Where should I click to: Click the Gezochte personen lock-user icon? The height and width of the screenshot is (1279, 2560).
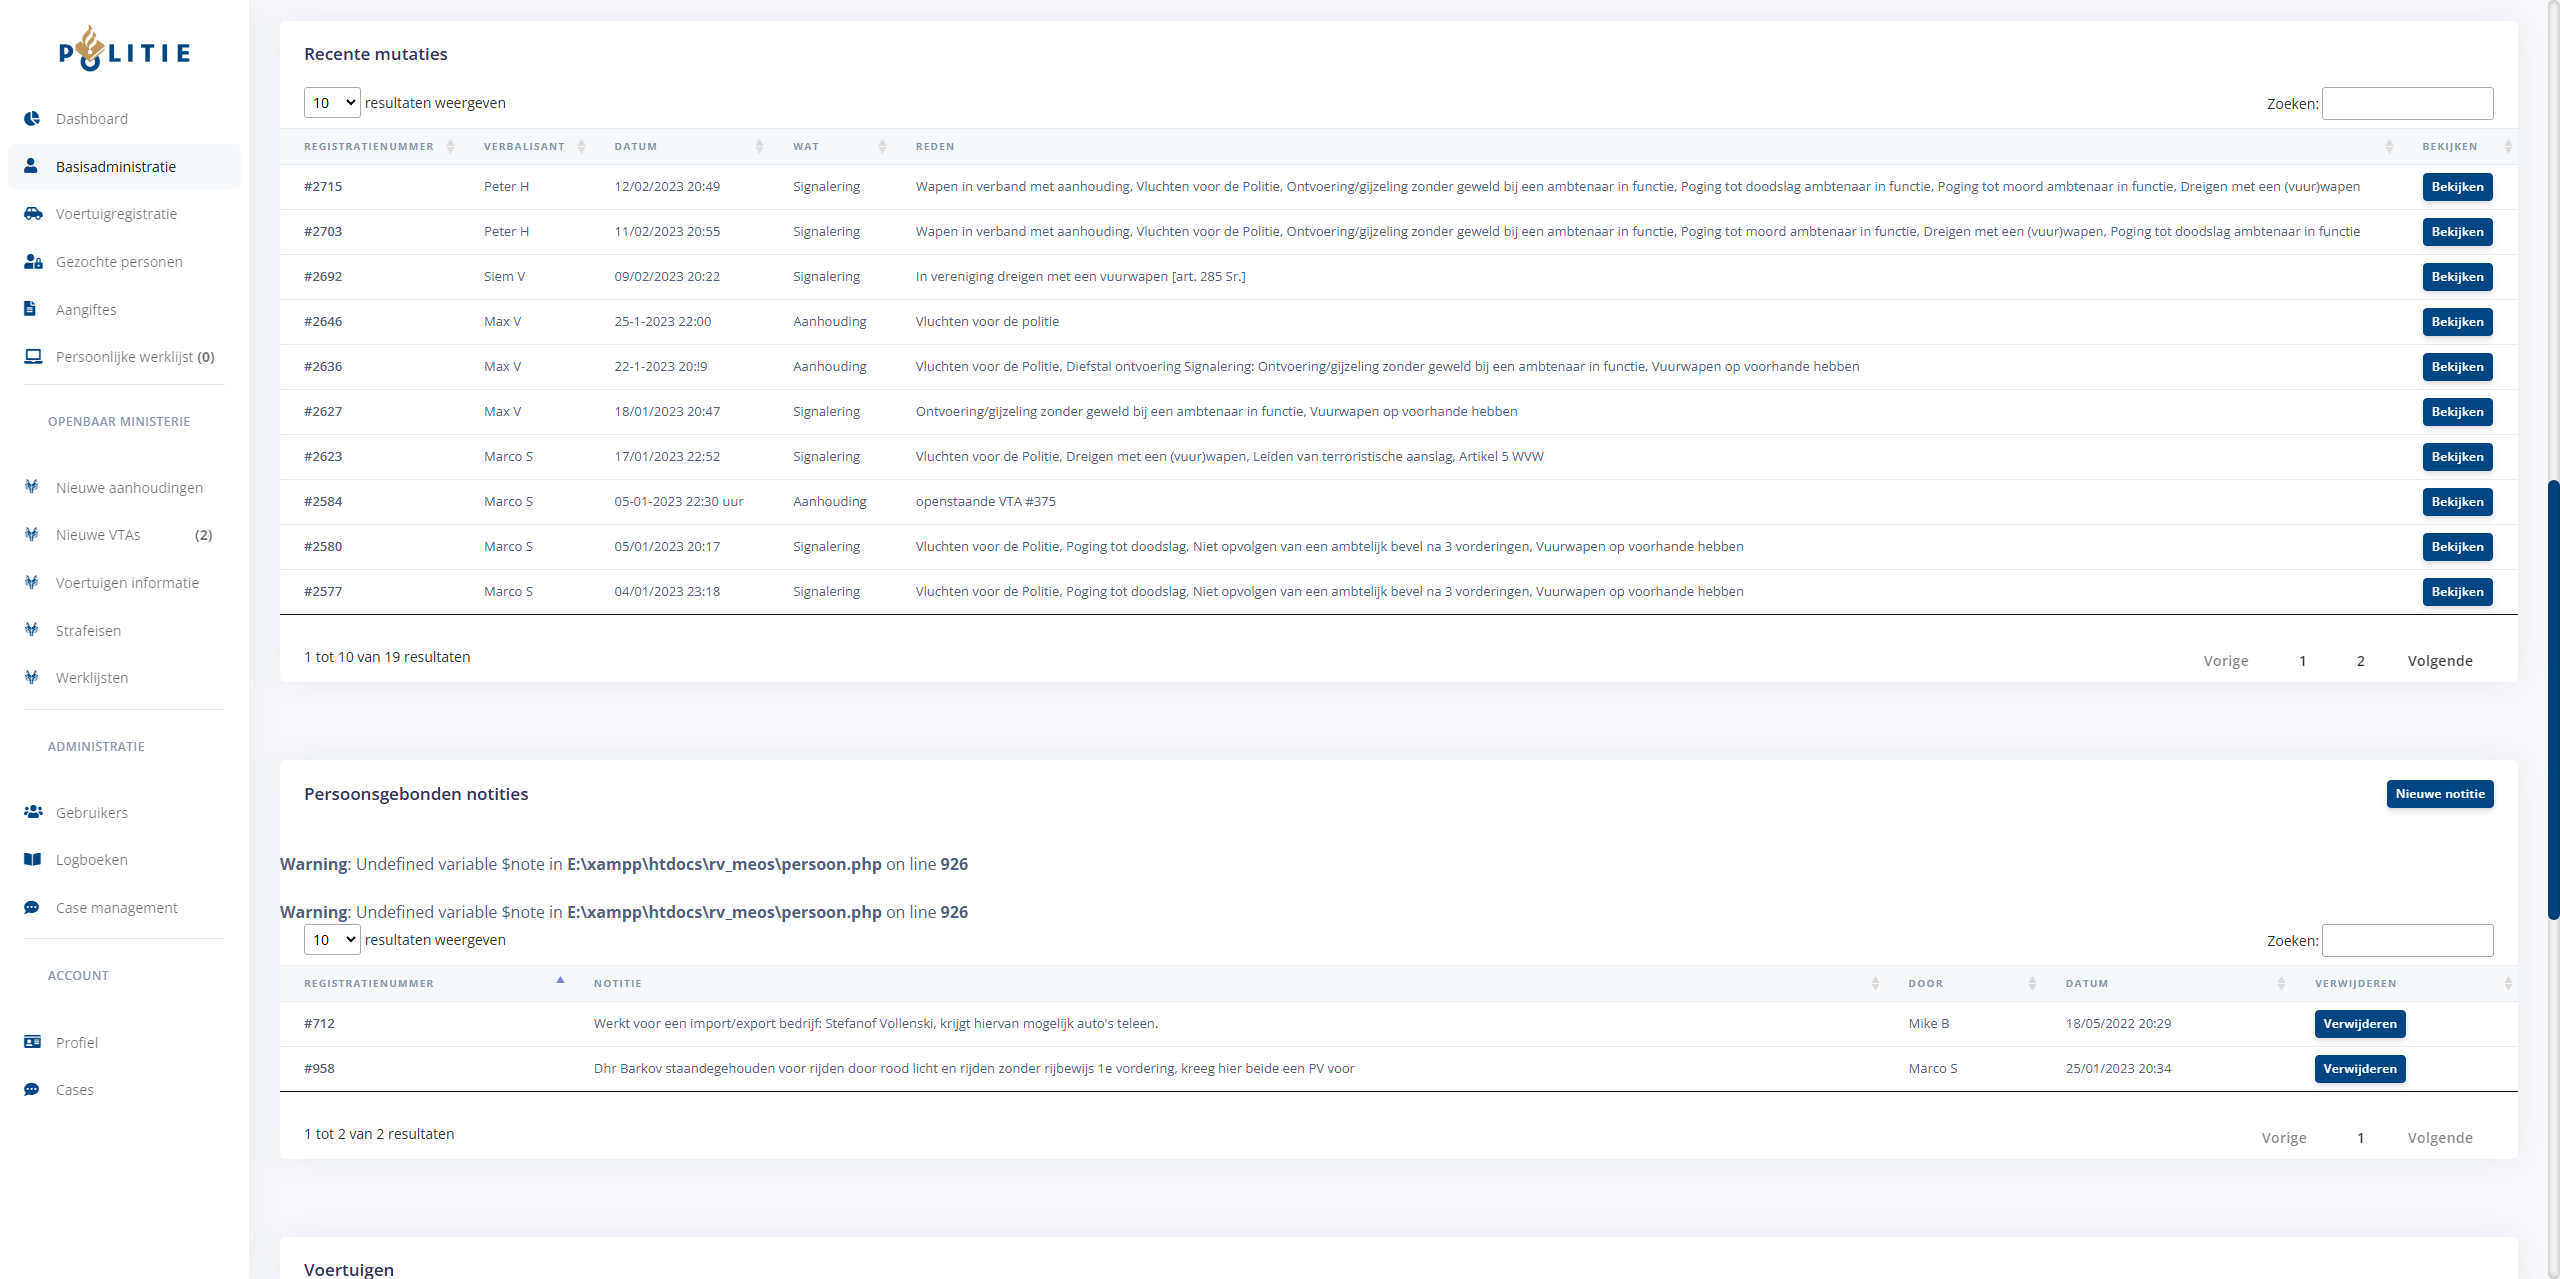coord(33,262)
